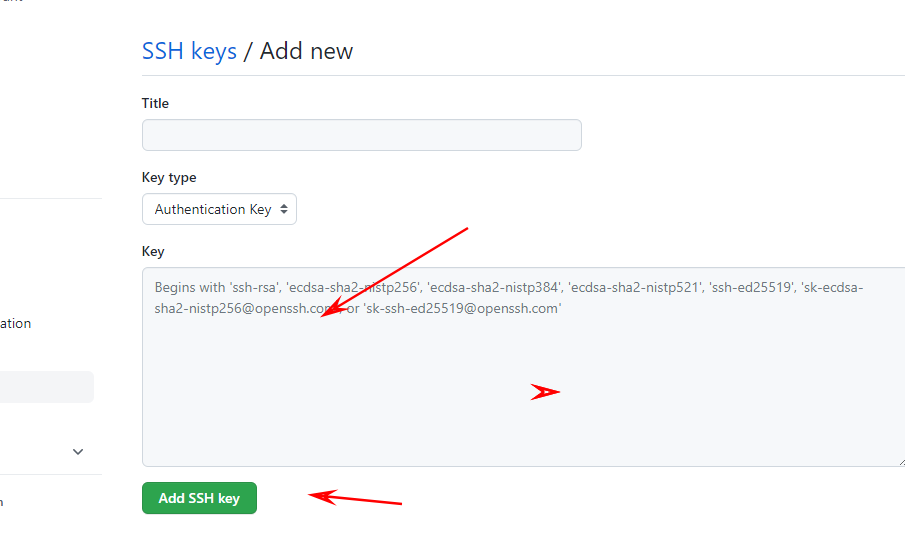Open the SSH keys breadcrumb link

point(189,51)
